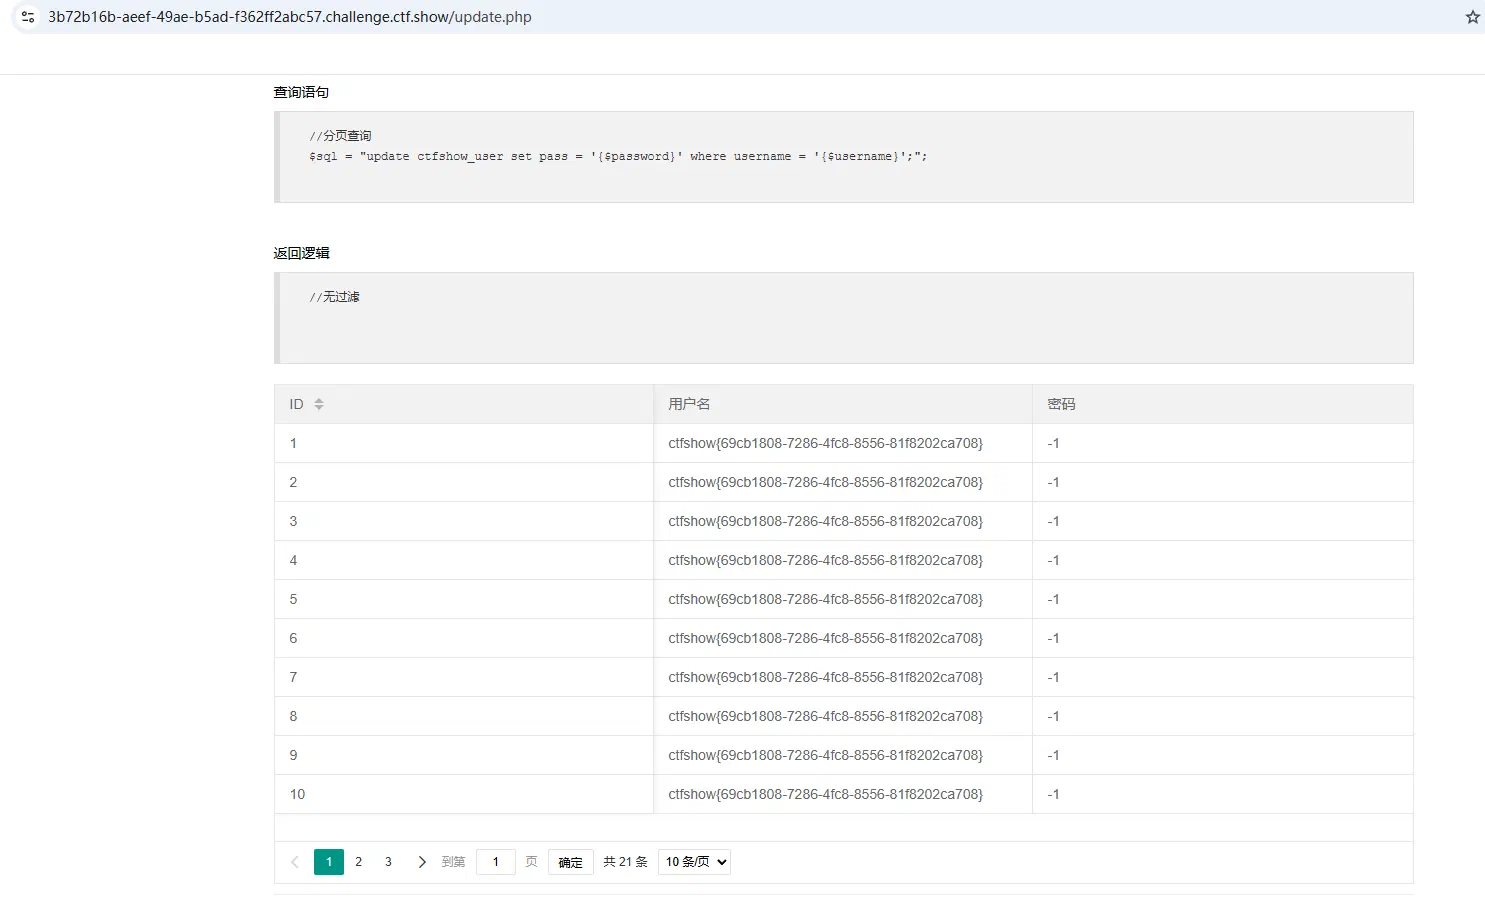This screenshot has height=898, width=1485.
Task: Switch to page 3 of the table
Action: [x=388, y=862]
